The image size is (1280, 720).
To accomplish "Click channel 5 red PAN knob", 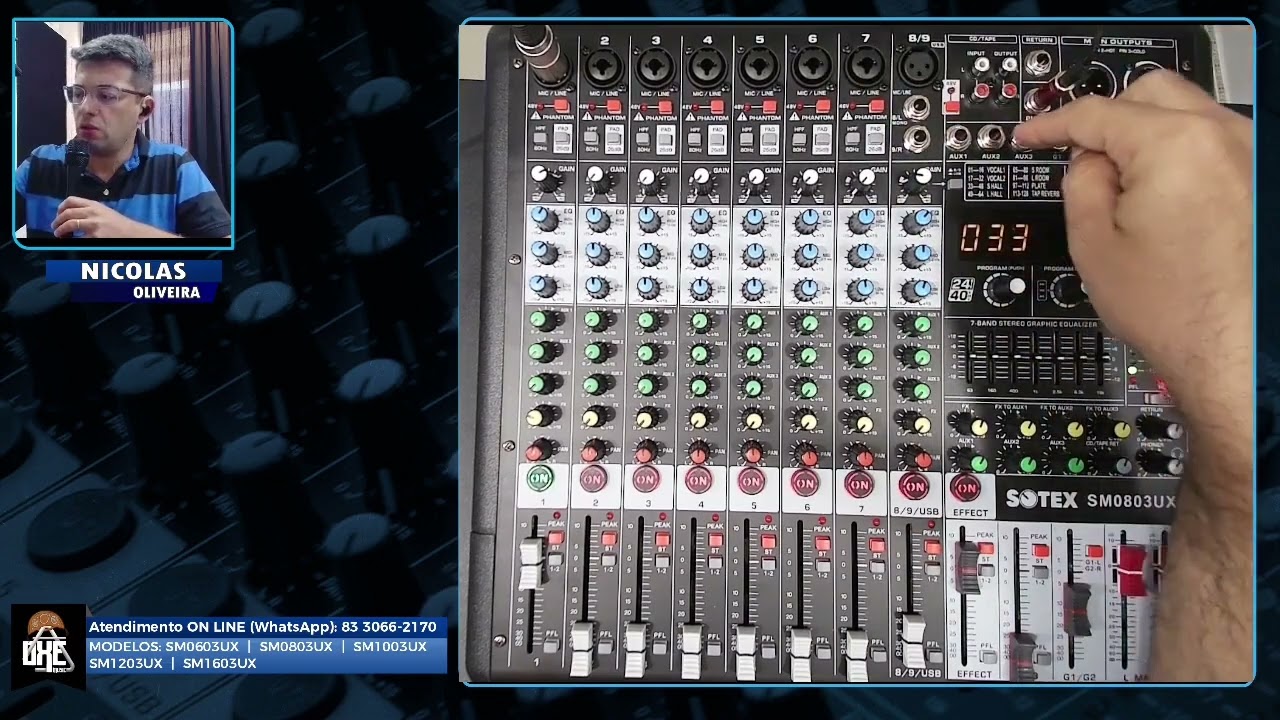I will tap(754, 452).
